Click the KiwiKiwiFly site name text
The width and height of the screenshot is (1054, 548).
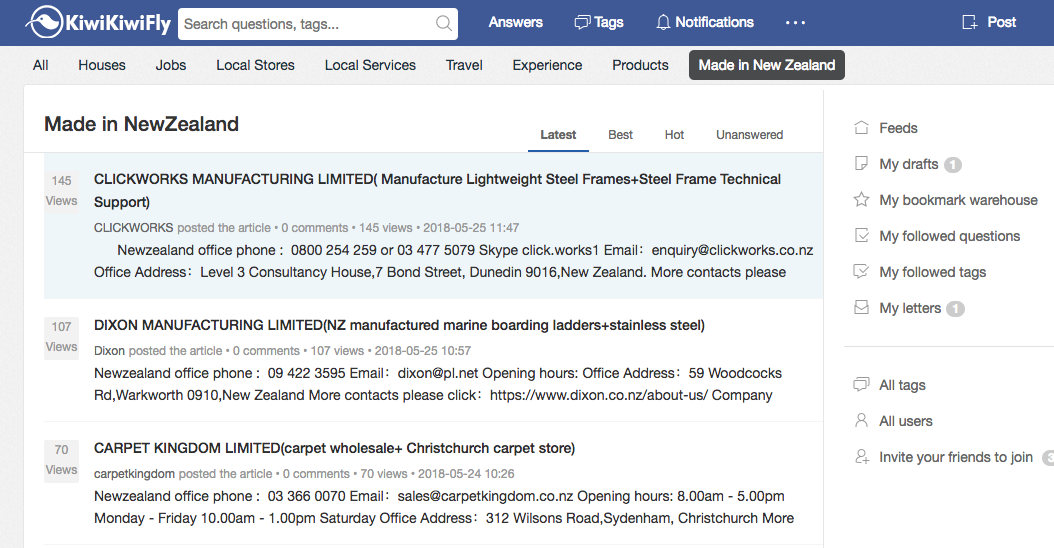point(118,24)
